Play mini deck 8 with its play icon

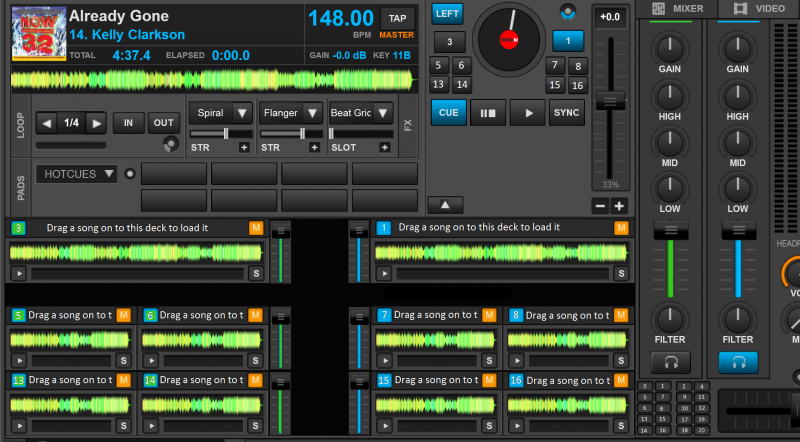point(516,360)
